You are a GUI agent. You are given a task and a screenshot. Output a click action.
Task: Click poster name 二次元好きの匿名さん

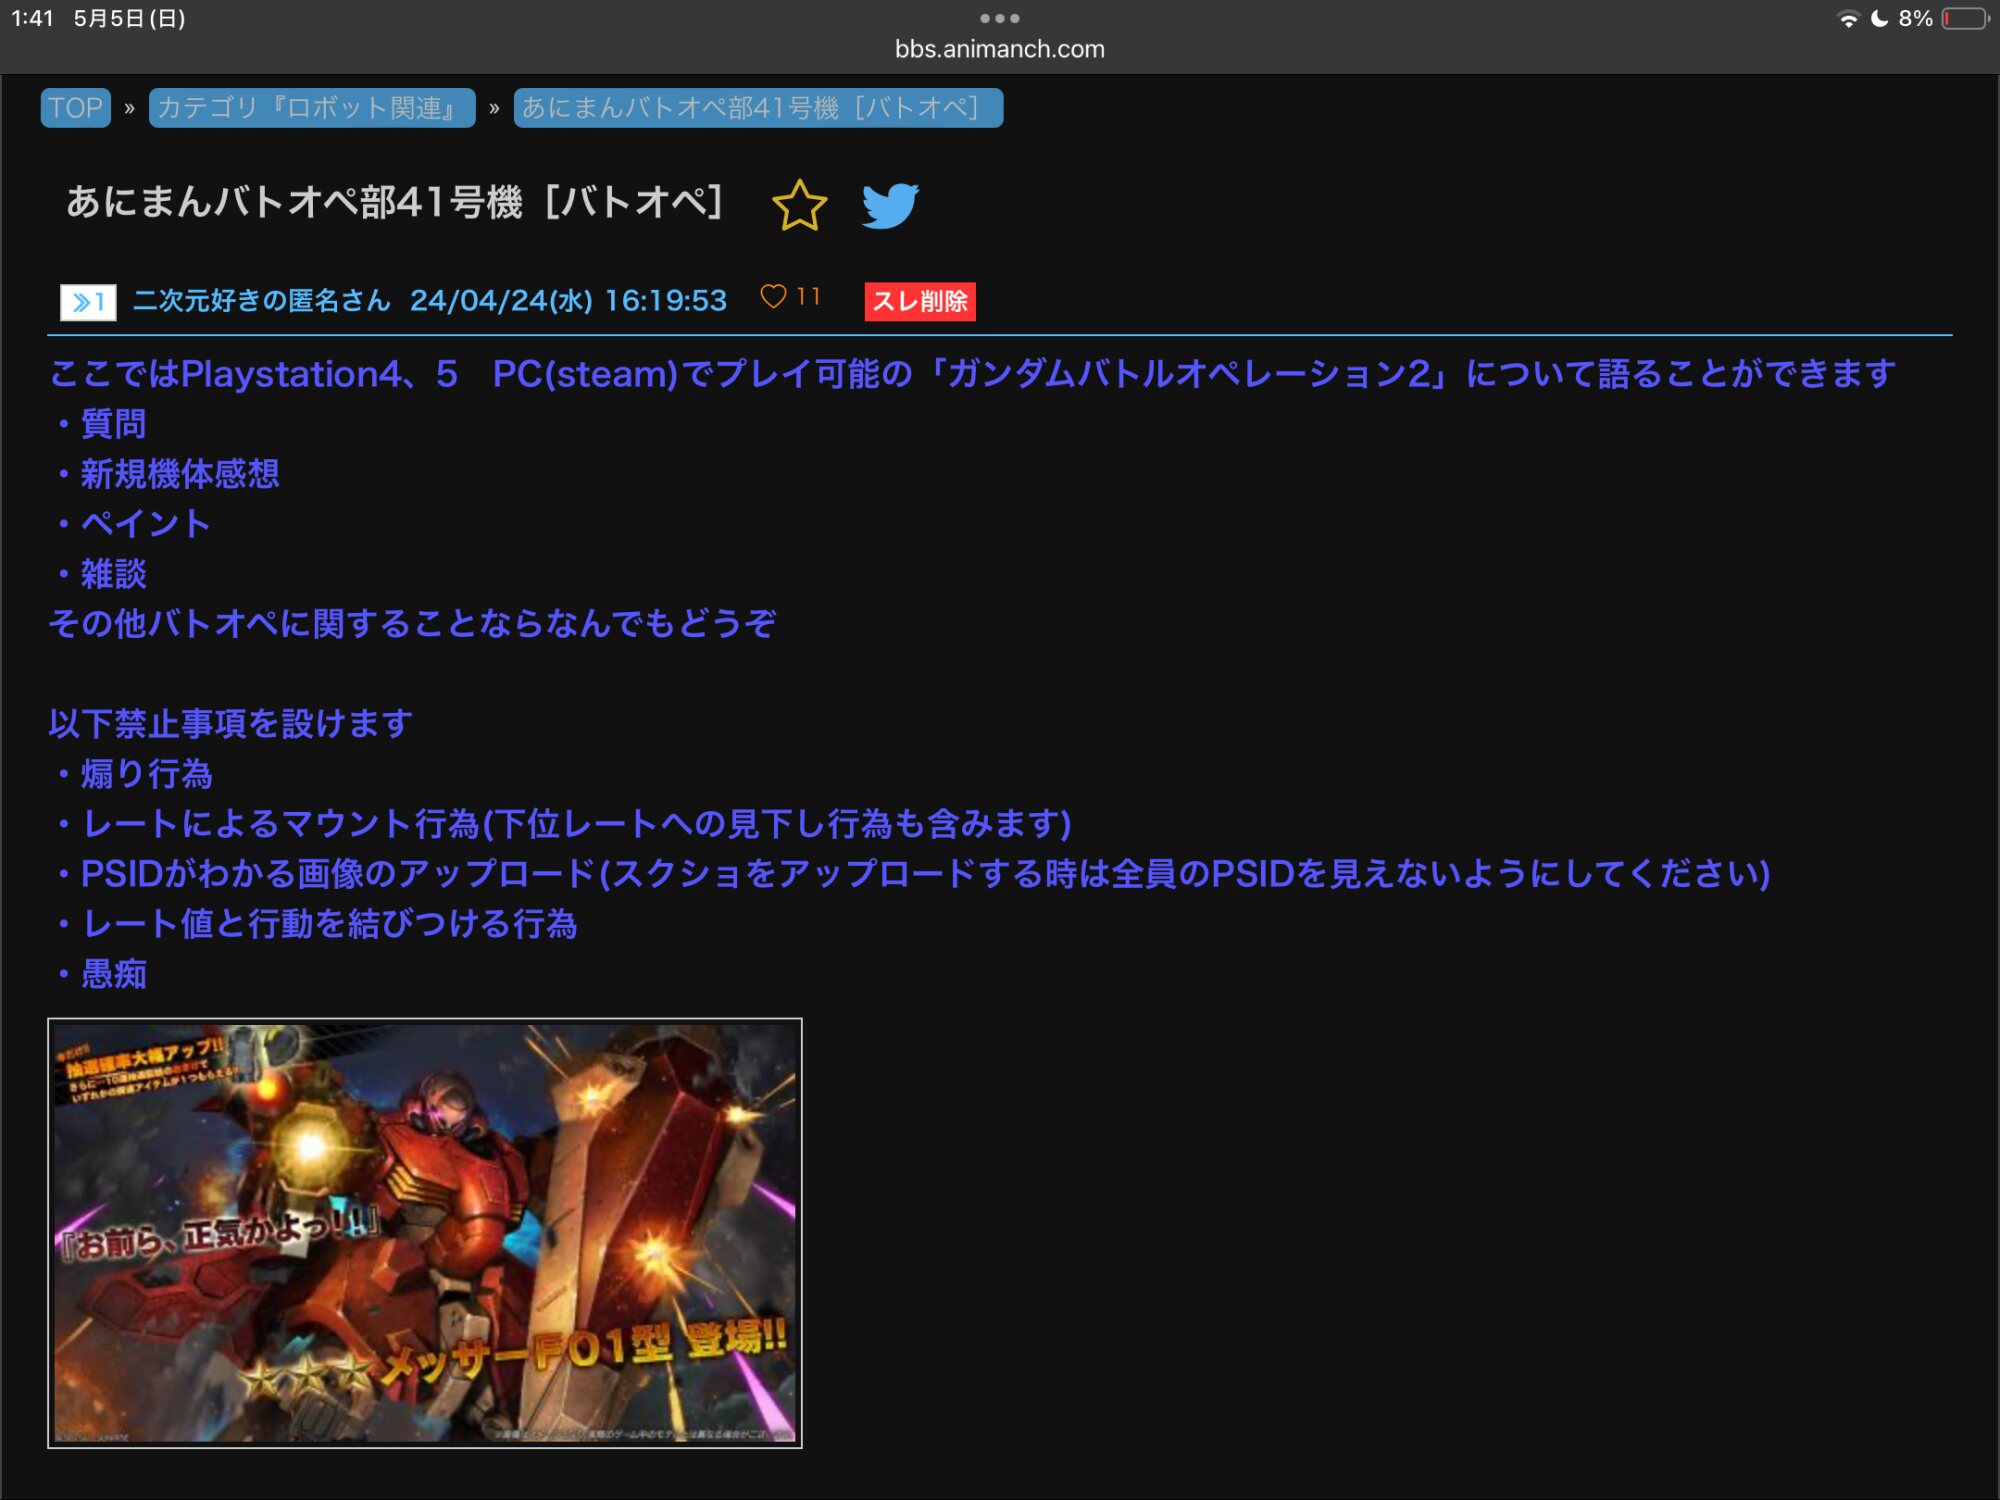[x=262, y=301]
